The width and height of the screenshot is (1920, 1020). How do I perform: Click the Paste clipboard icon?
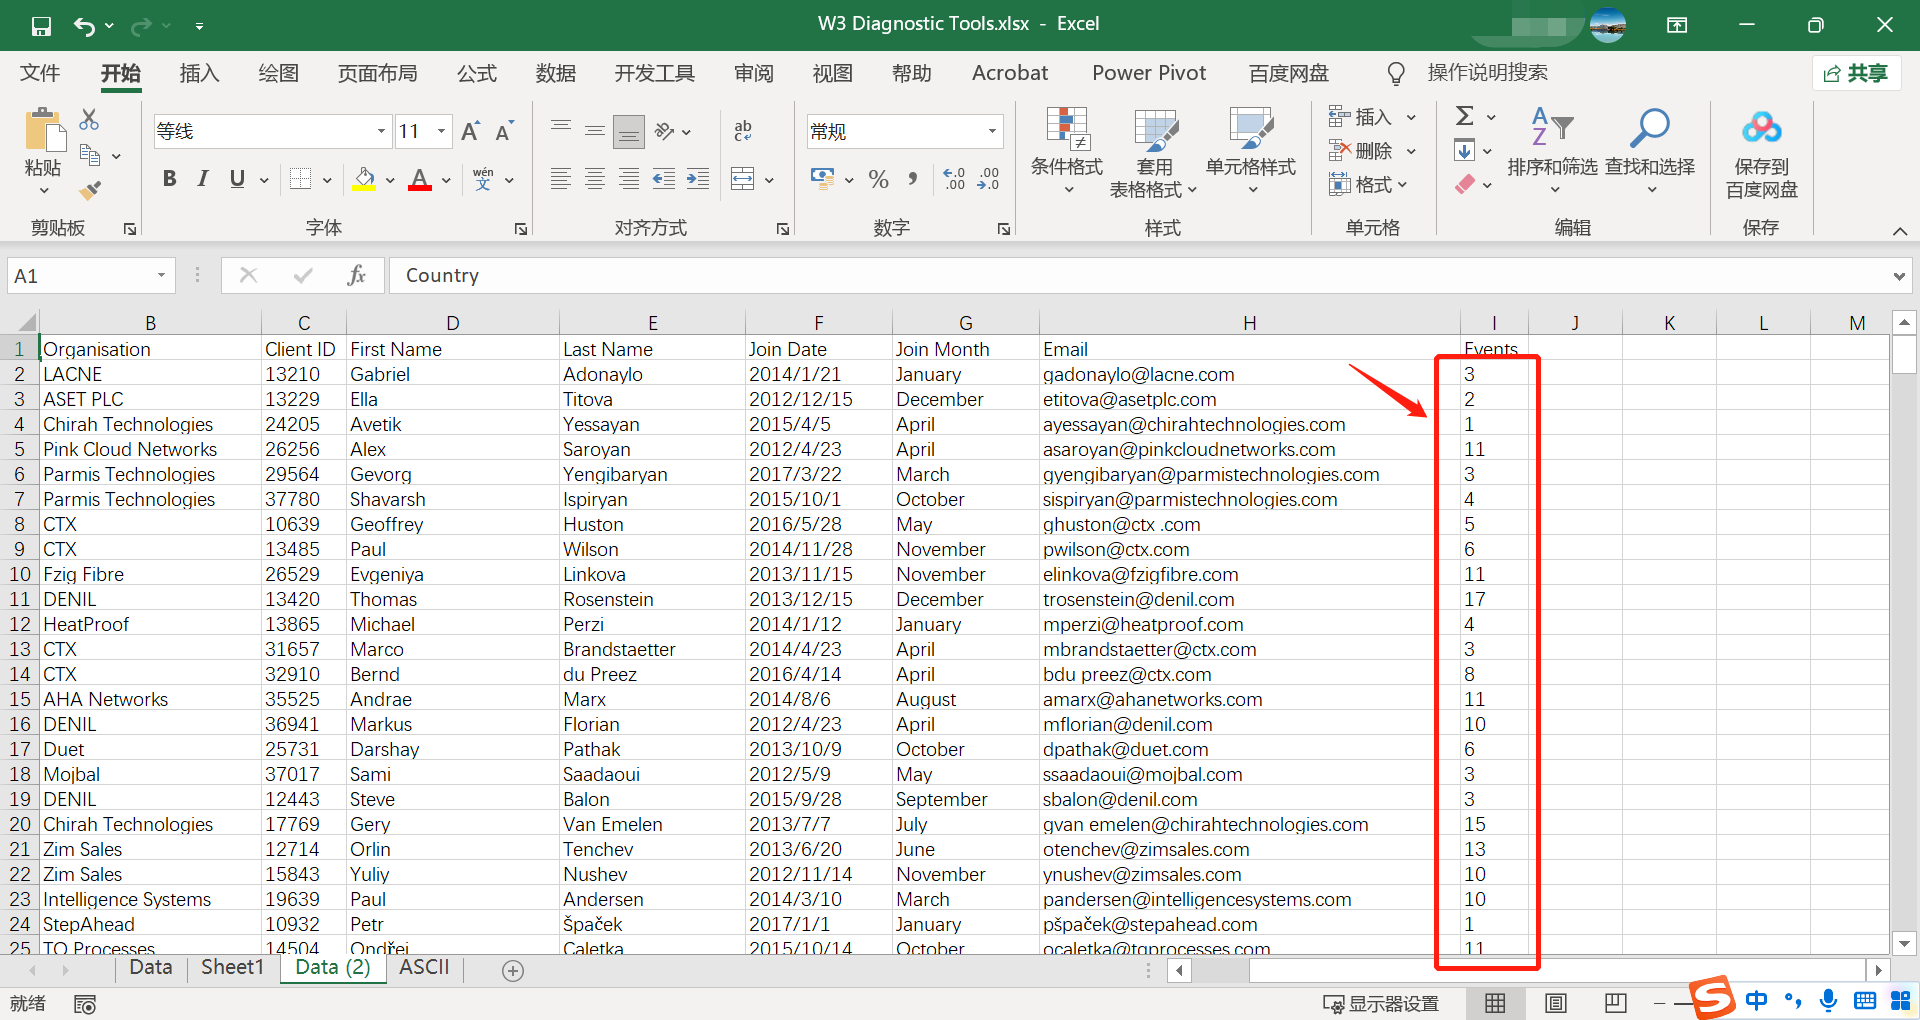[x=43, y=130]
